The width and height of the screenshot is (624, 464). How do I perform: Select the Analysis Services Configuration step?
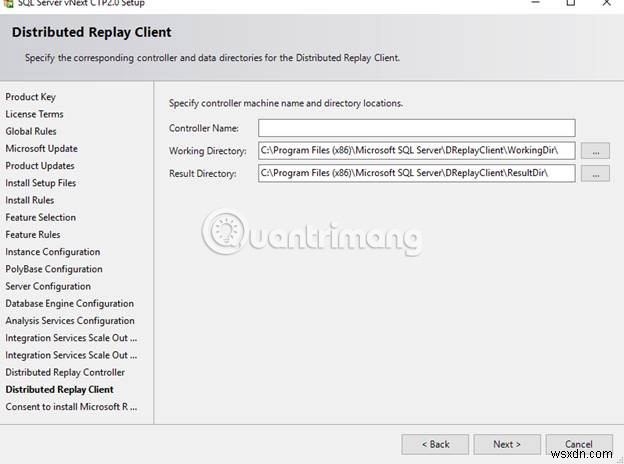(x=70, y=321)
